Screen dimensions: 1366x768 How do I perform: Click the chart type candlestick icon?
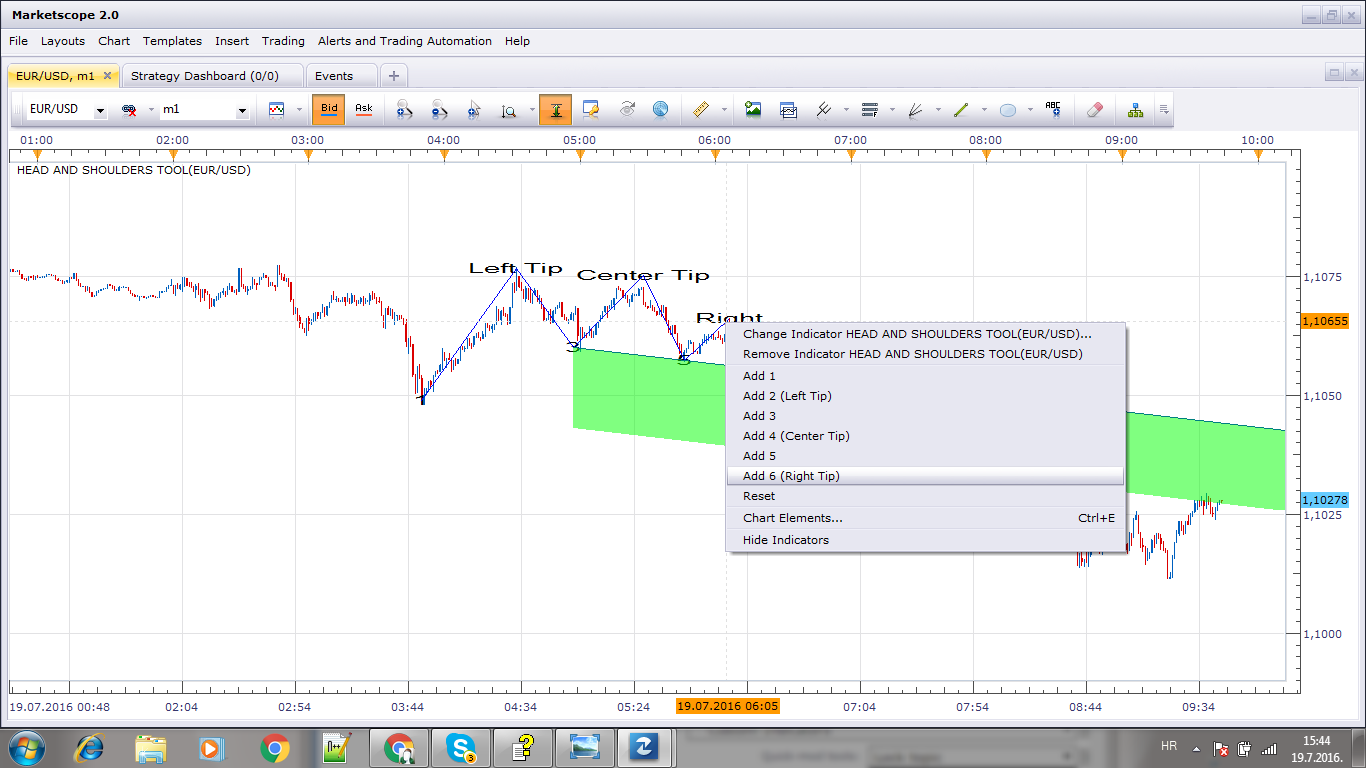point(277,109)
